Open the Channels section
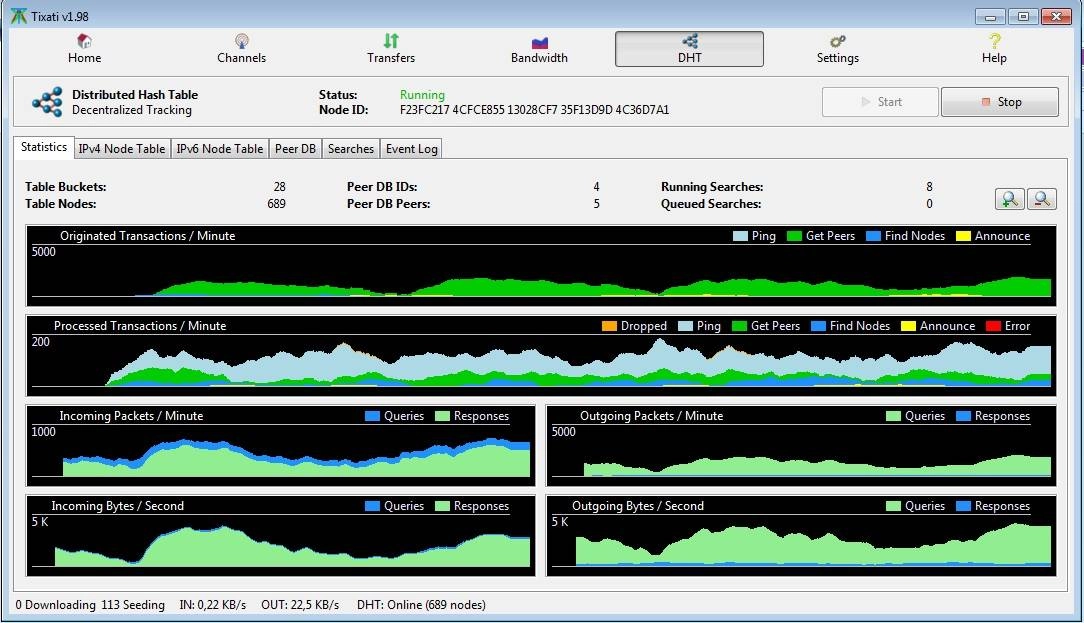 (x=241, y=49)
